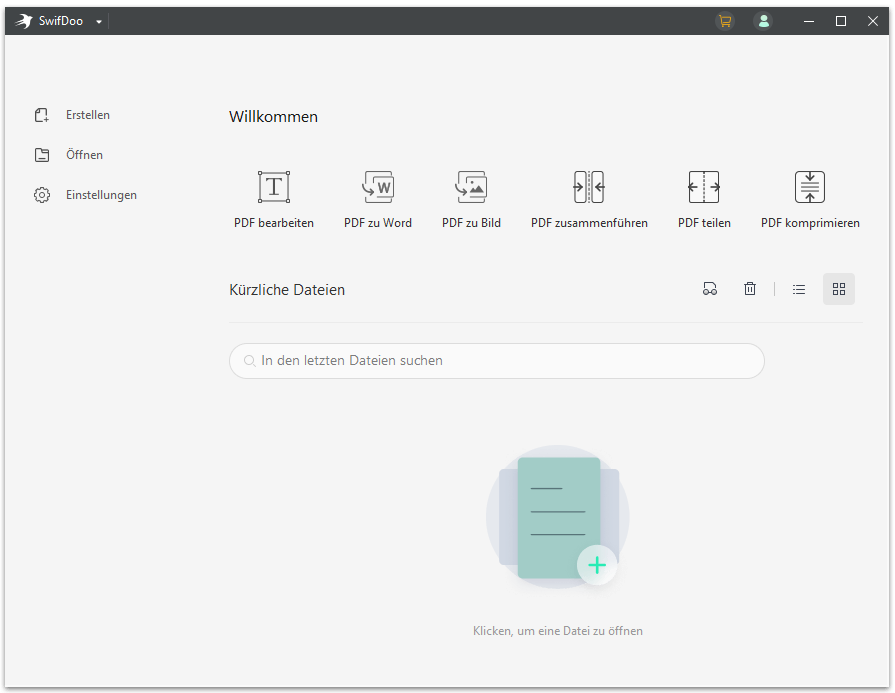Switch recent files to grid view

(x=839, y=289)
